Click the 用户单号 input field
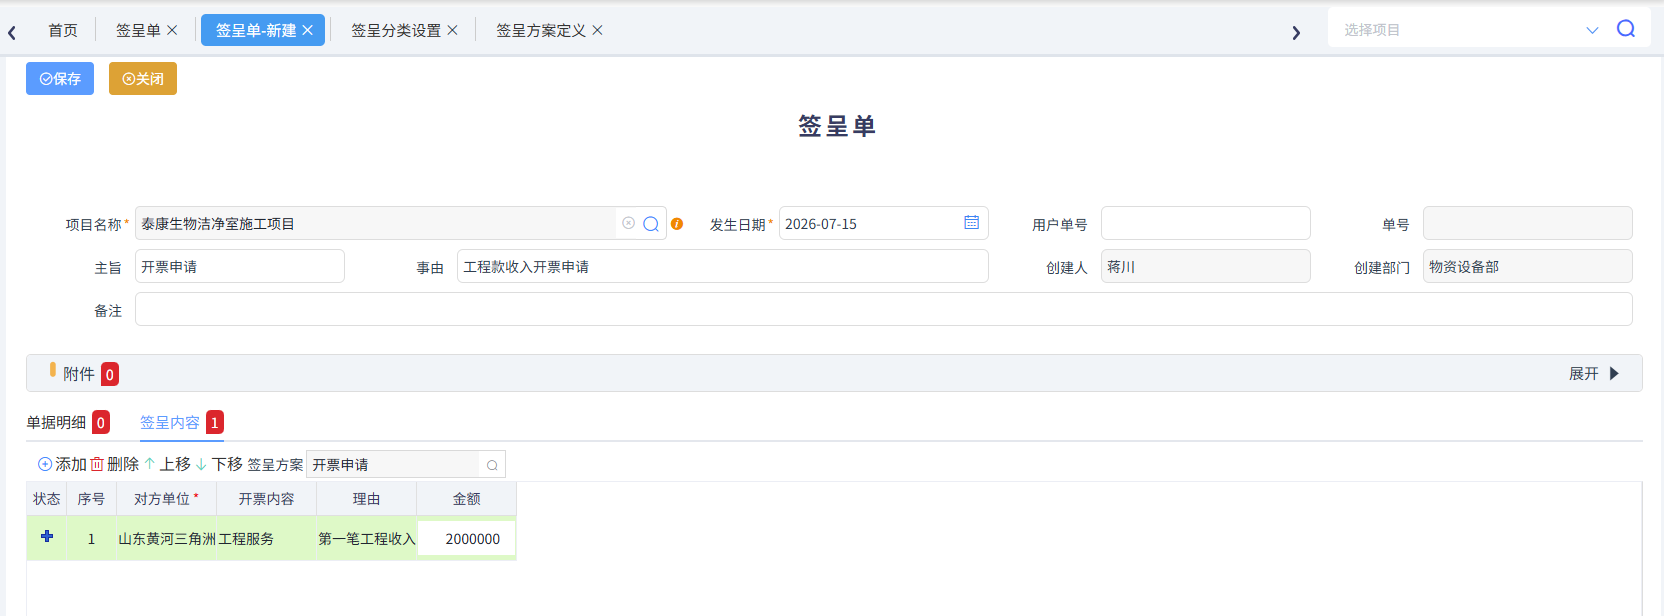1664x616 pixels. click(x=1205, y=223)
